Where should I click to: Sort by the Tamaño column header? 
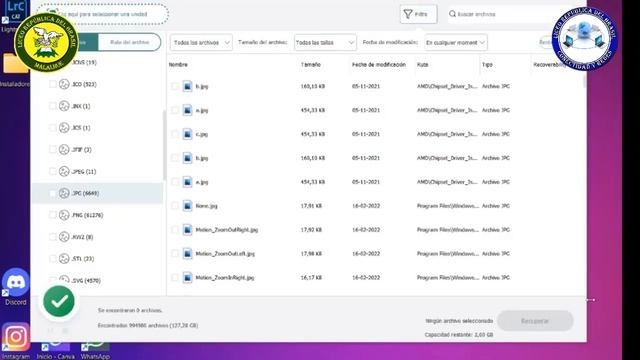pos(311,64)
